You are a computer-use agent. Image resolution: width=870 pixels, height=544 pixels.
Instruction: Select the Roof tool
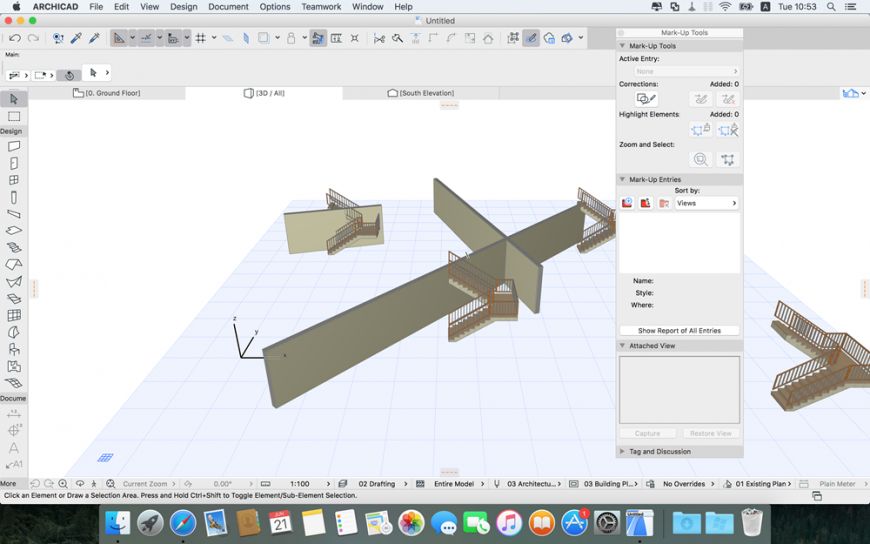pyautogui.click(x=14, y=265)
